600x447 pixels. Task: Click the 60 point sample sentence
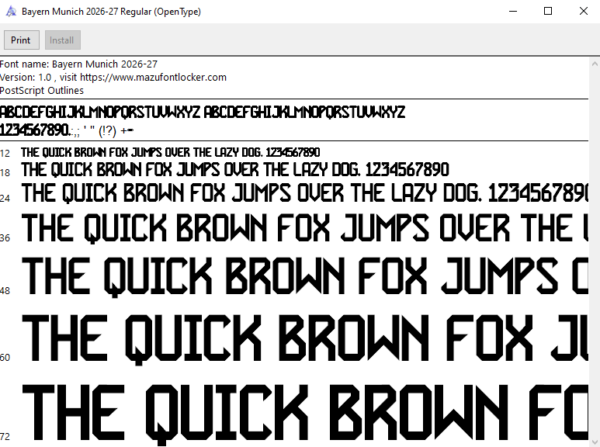[305, 339]
